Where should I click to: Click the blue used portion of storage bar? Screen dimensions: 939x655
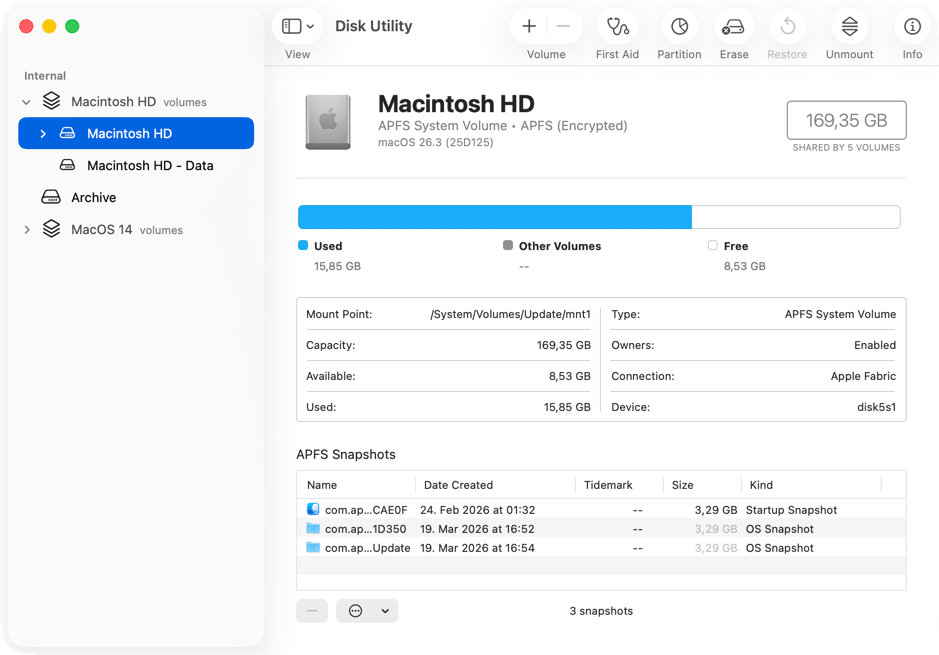pyautogui.click(x=495, y=217)
